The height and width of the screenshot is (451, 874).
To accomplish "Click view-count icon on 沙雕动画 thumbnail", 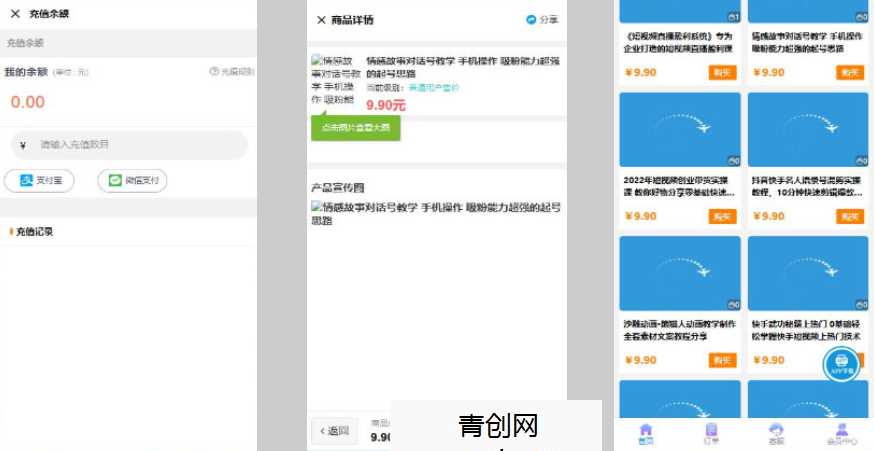I will [733, 304].
